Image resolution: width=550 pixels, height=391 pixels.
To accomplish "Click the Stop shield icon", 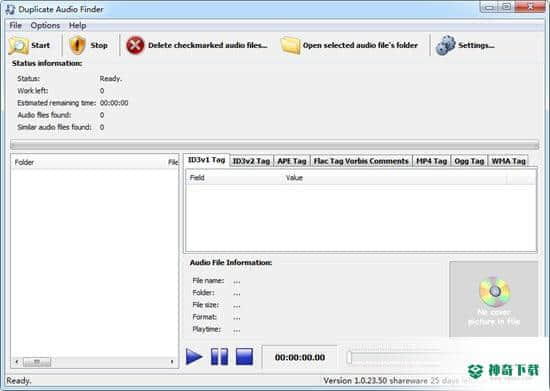I will pos(77,45).
